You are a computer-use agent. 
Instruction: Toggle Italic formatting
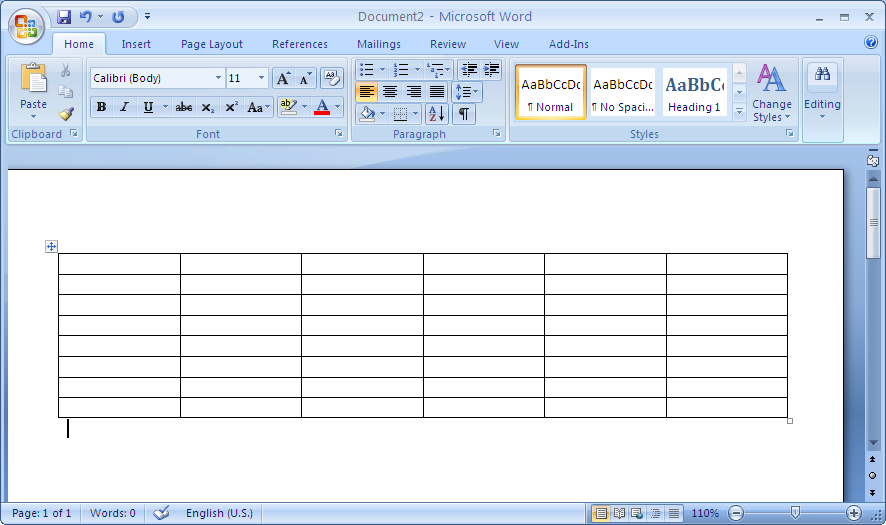point(125,107)
